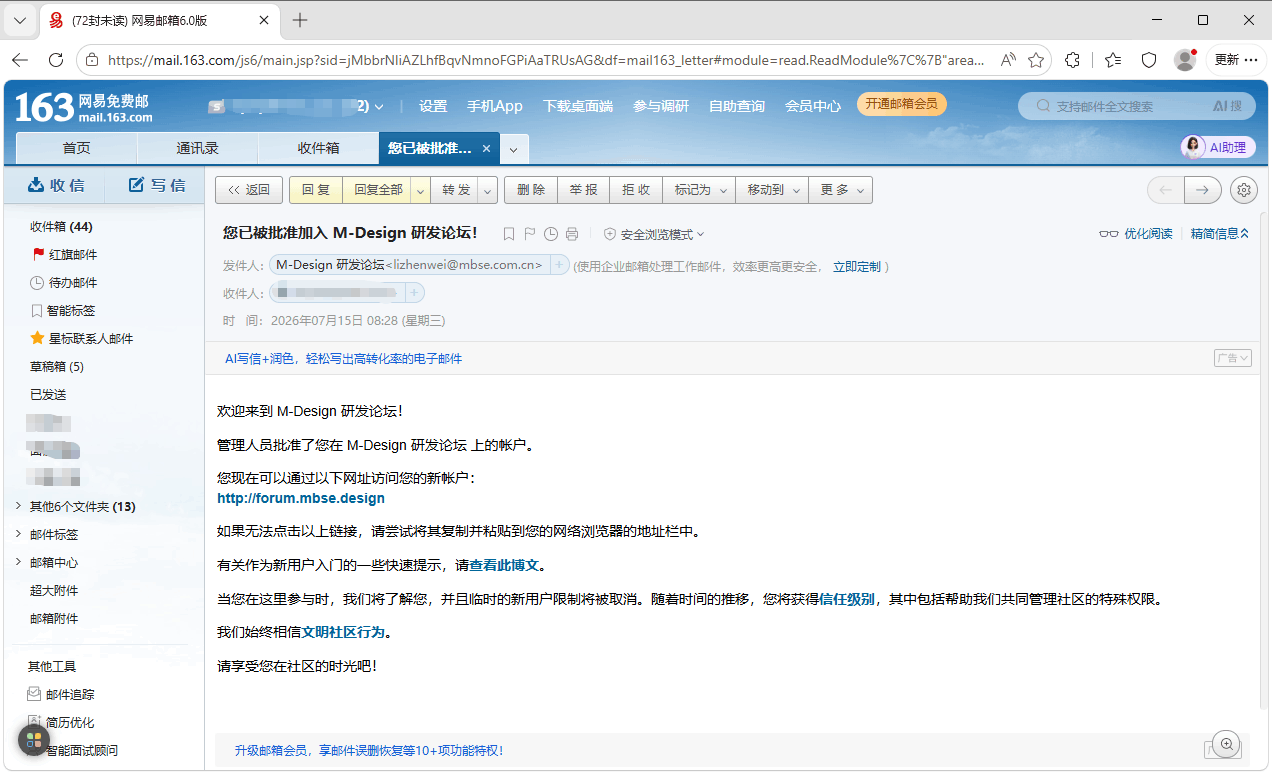Click the 返回 button
The image size is (1272, 774).
point(249,190)
